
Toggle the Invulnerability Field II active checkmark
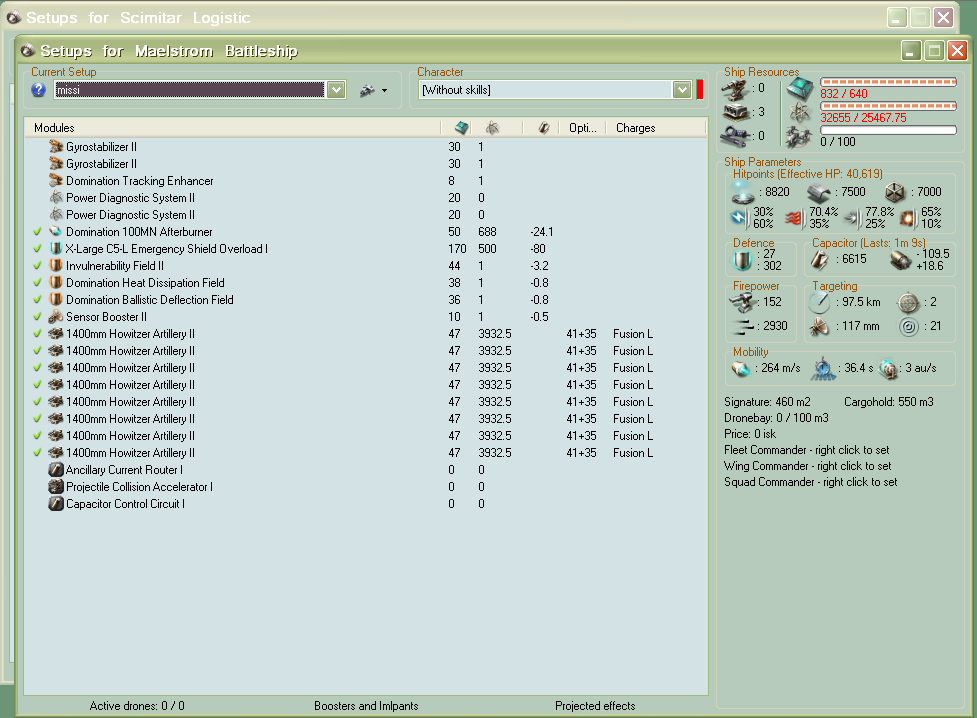point(37,266)
